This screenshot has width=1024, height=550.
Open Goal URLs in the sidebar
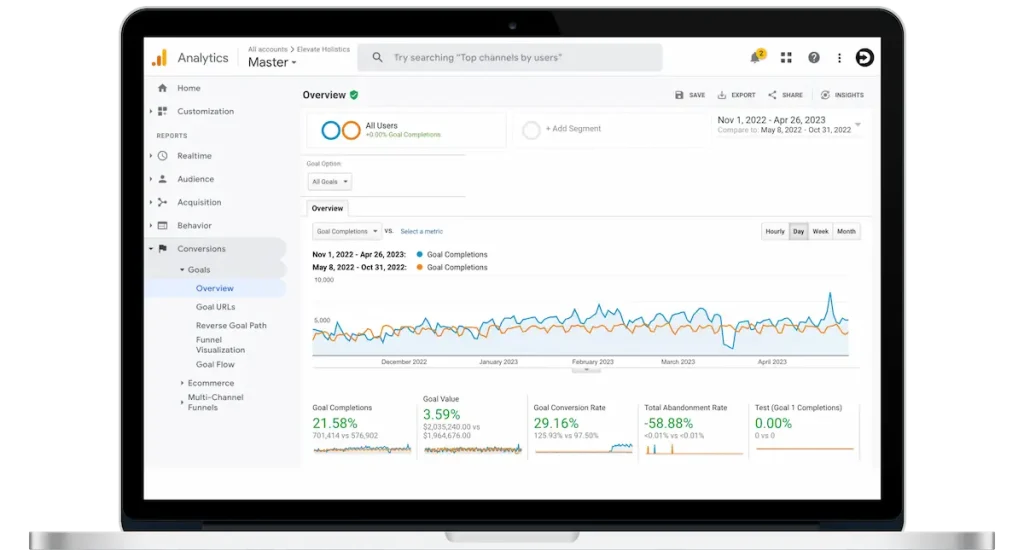pos(215,307)
